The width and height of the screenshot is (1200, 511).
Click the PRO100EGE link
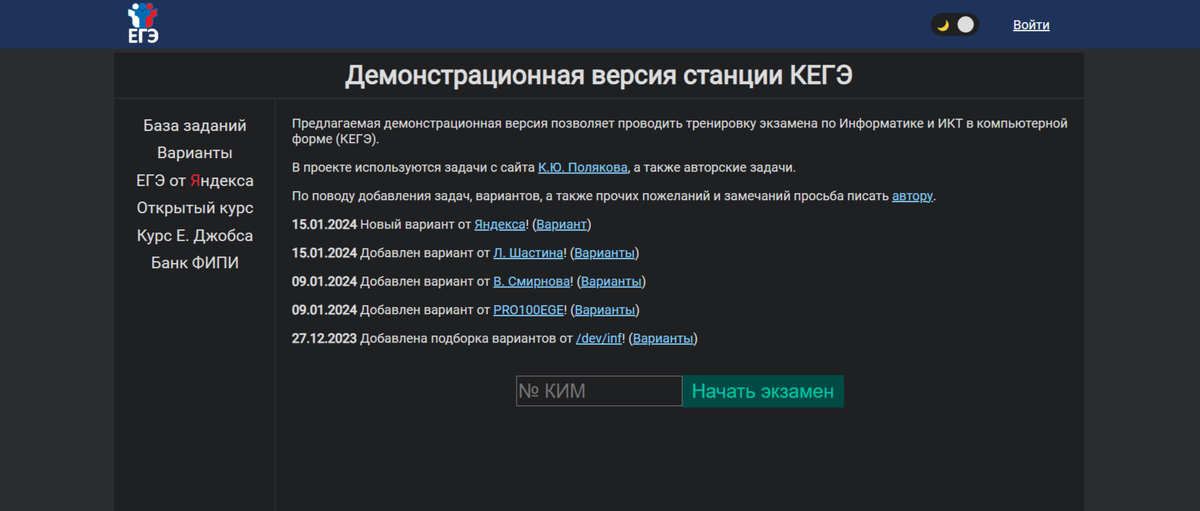point(530,310)
